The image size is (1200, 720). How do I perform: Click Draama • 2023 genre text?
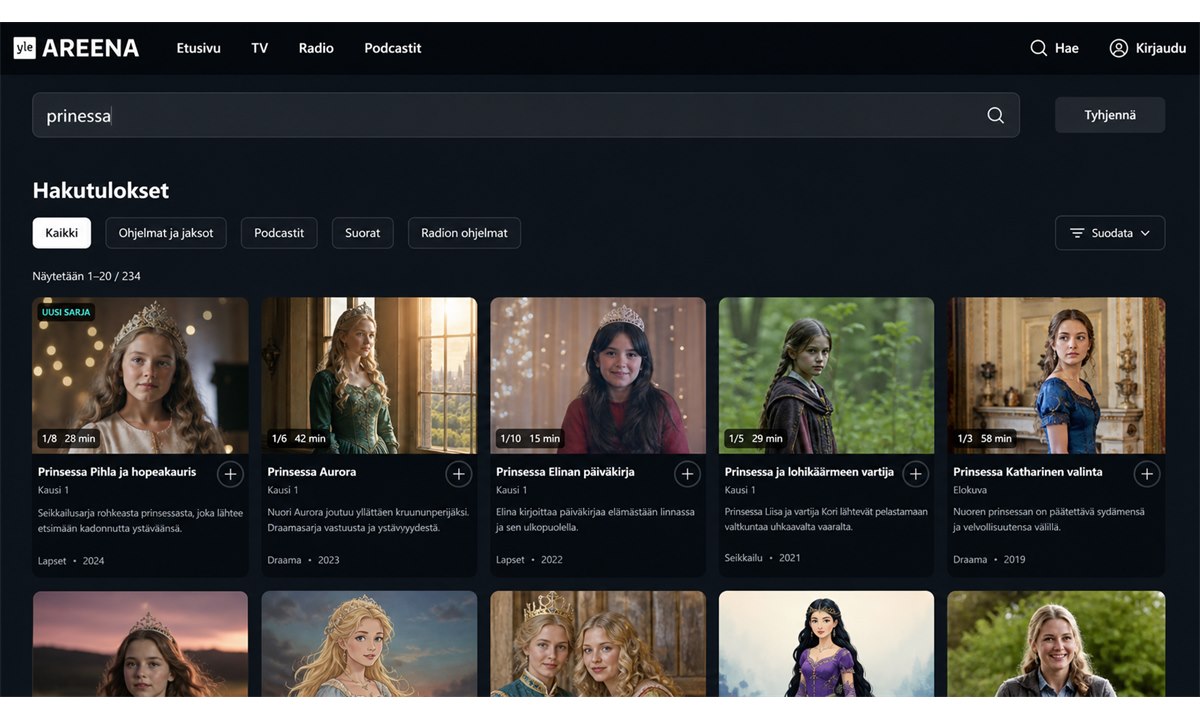point(303,560)
